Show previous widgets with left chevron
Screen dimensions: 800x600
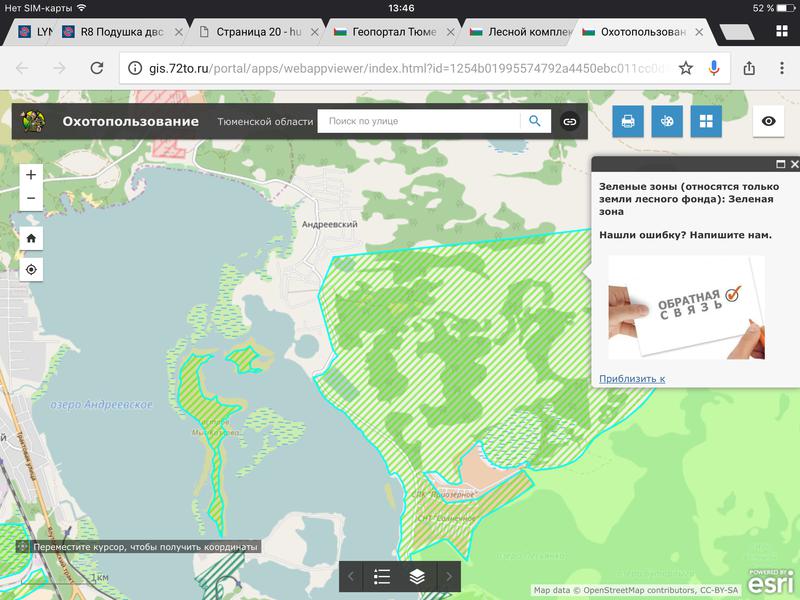pyautogui.click(x=350, y=576)
